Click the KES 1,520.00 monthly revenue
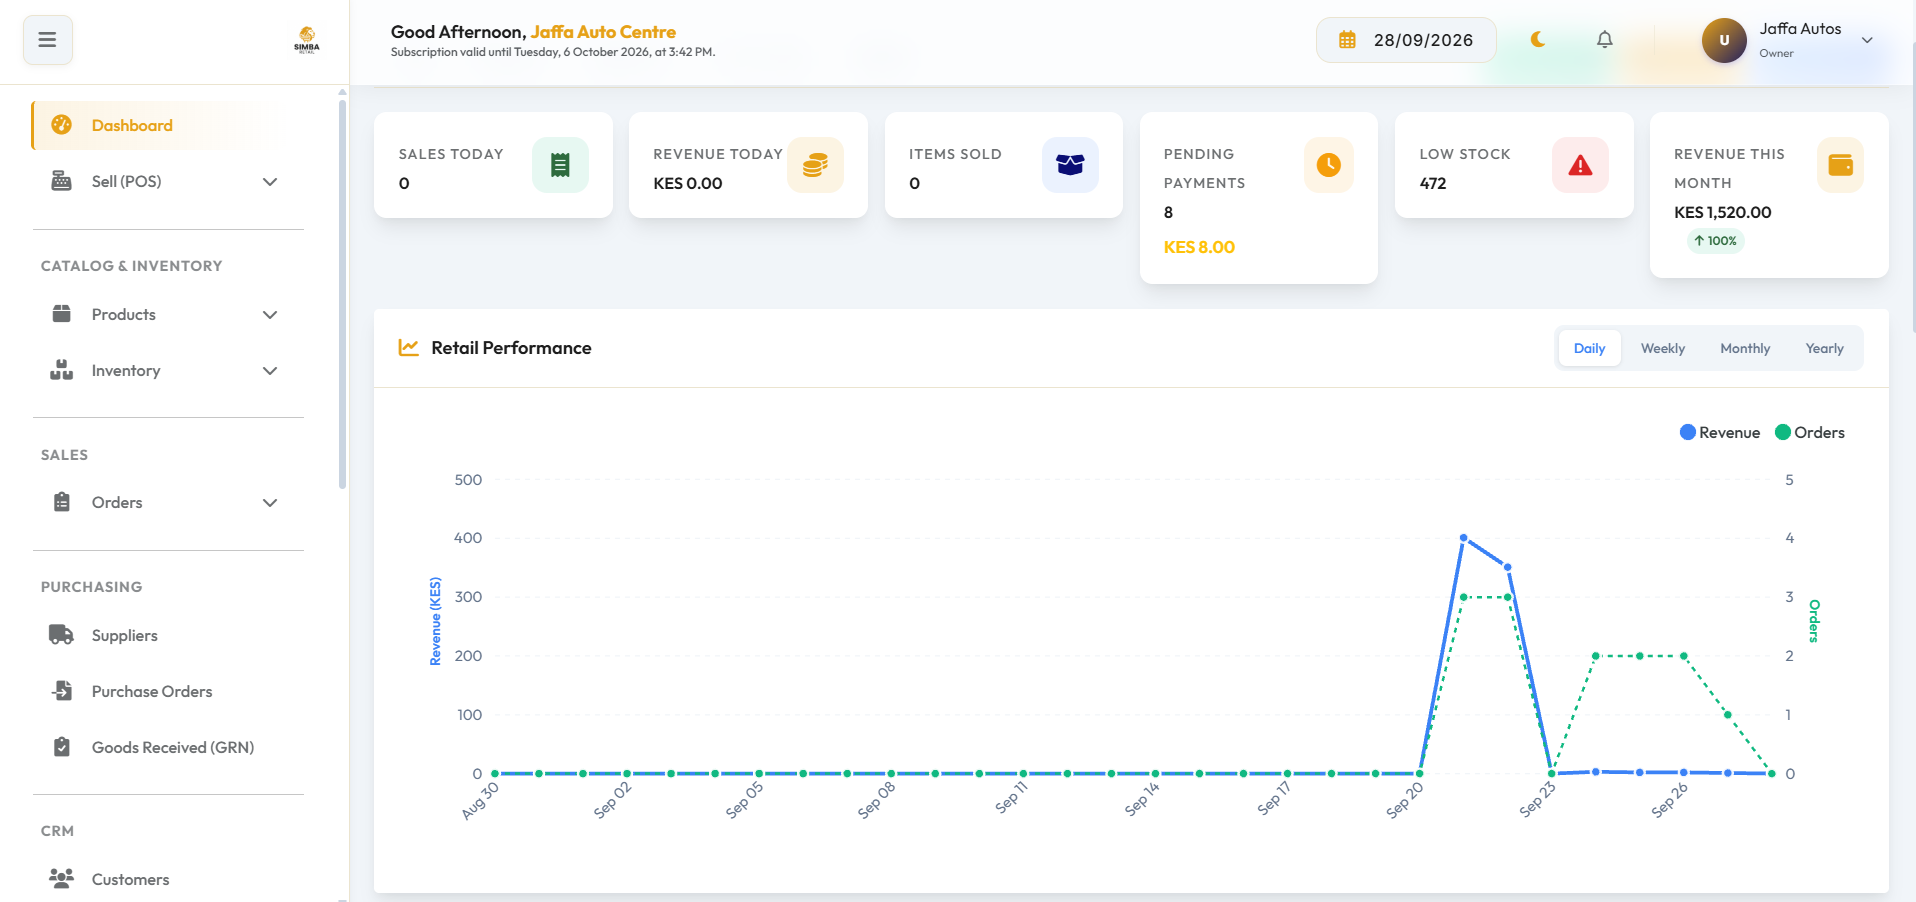Image resolution: width=1916 pixels, height=902 pixels. click(1723, 212)
